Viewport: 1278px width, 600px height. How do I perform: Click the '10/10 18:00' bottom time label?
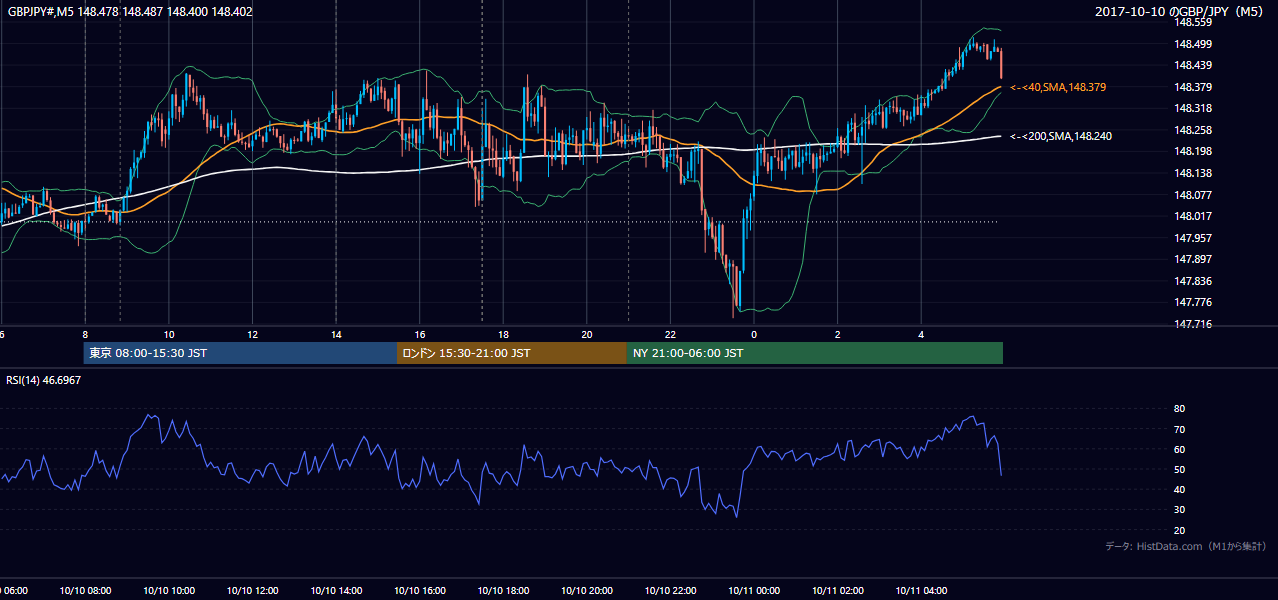(503, 591)
